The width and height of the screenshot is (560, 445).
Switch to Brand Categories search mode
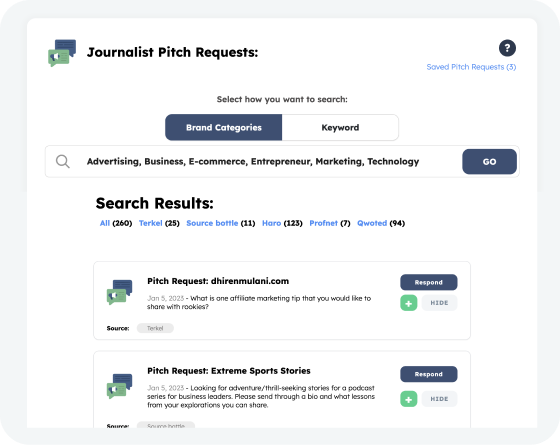224,128
